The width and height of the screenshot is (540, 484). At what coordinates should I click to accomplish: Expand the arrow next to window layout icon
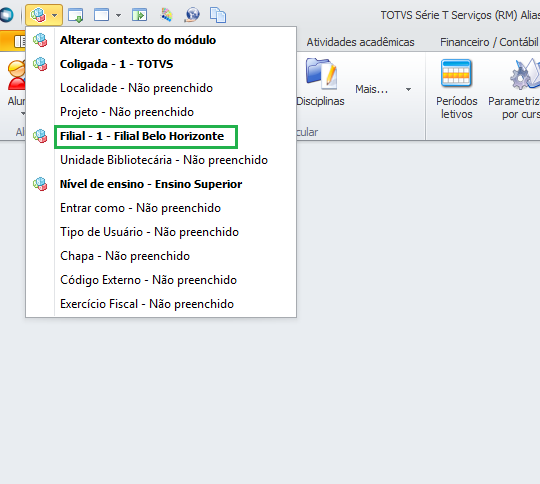pos(118,16)
